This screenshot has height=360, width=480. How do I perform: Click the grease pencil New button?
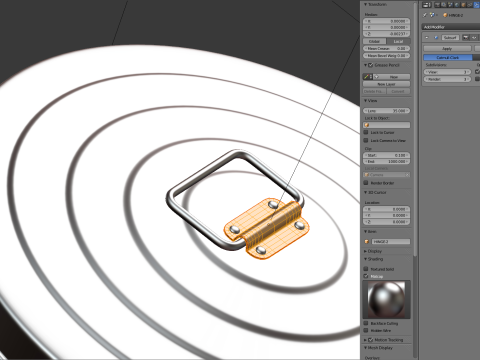point(391,77)
